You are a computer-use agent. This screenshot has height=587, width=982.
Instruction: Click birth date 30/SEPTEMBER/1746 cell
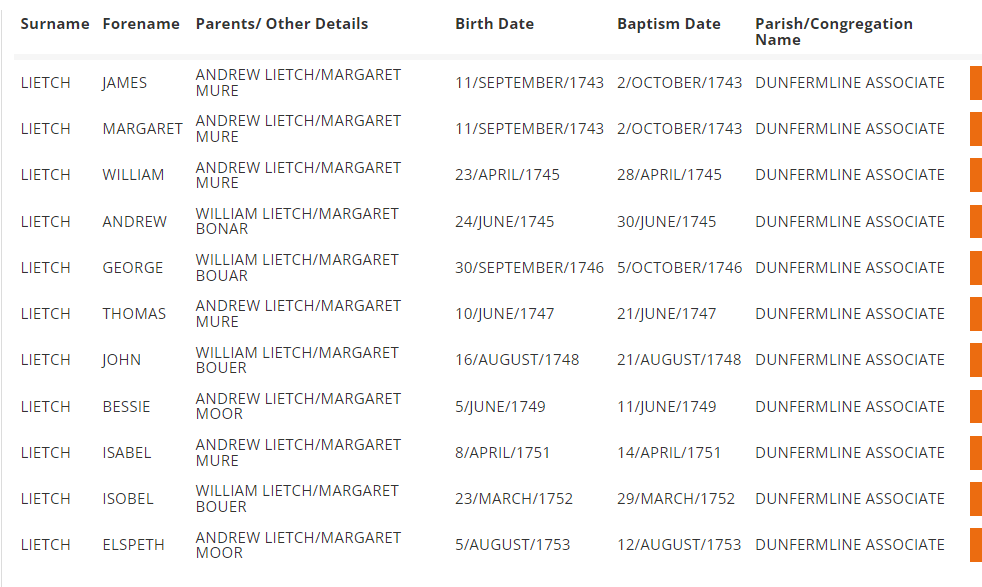529,268
